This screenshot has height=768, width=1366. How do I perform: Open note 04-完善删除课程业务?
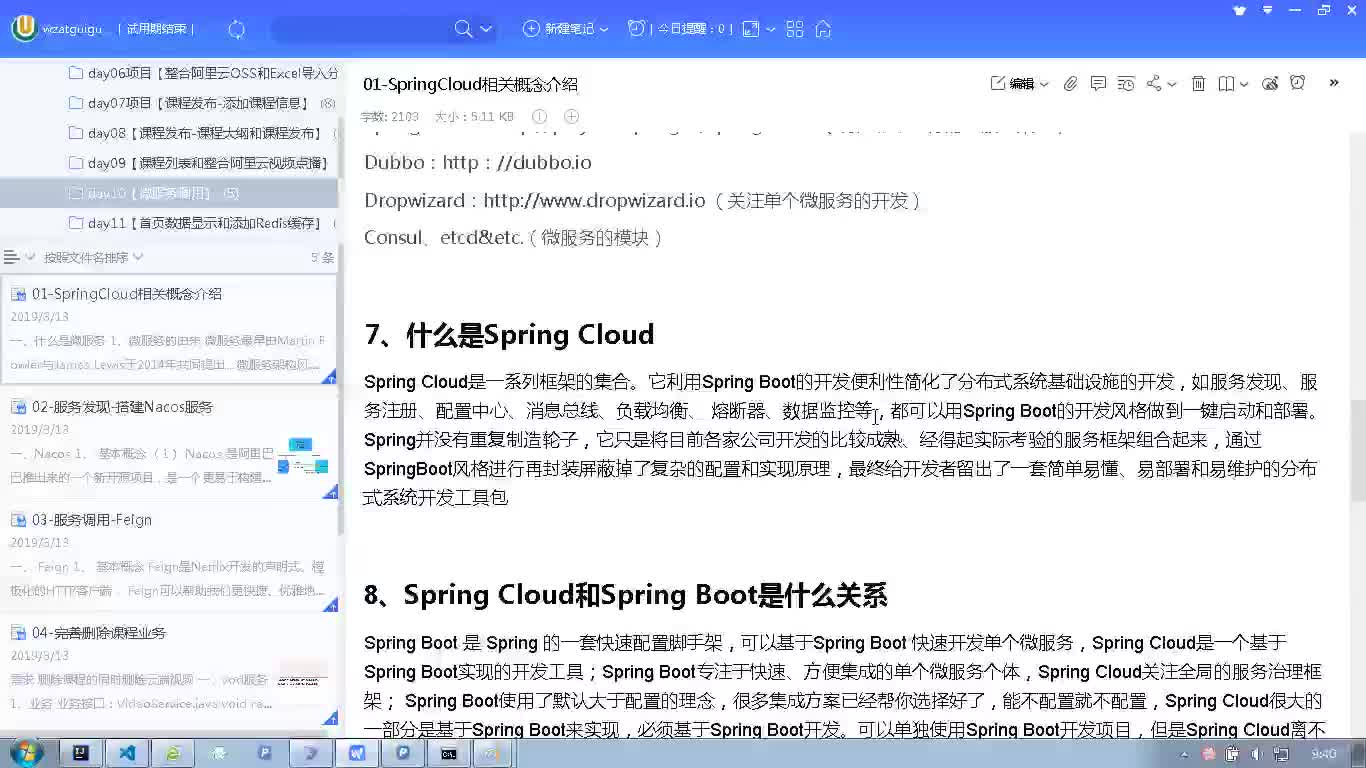pyautogui.click(x=169, y=669)
